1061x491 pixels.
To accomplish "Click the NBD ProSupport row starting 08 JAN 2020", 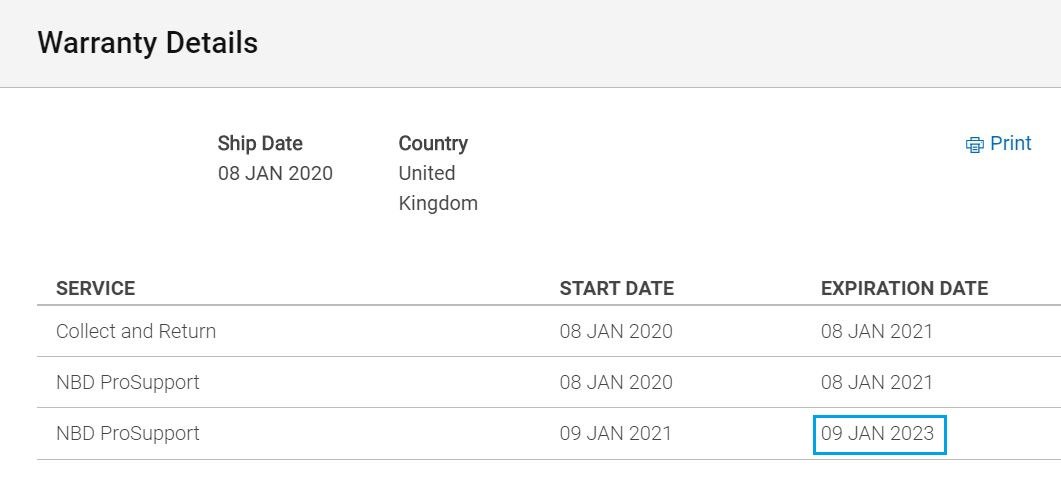I will 549,382.
